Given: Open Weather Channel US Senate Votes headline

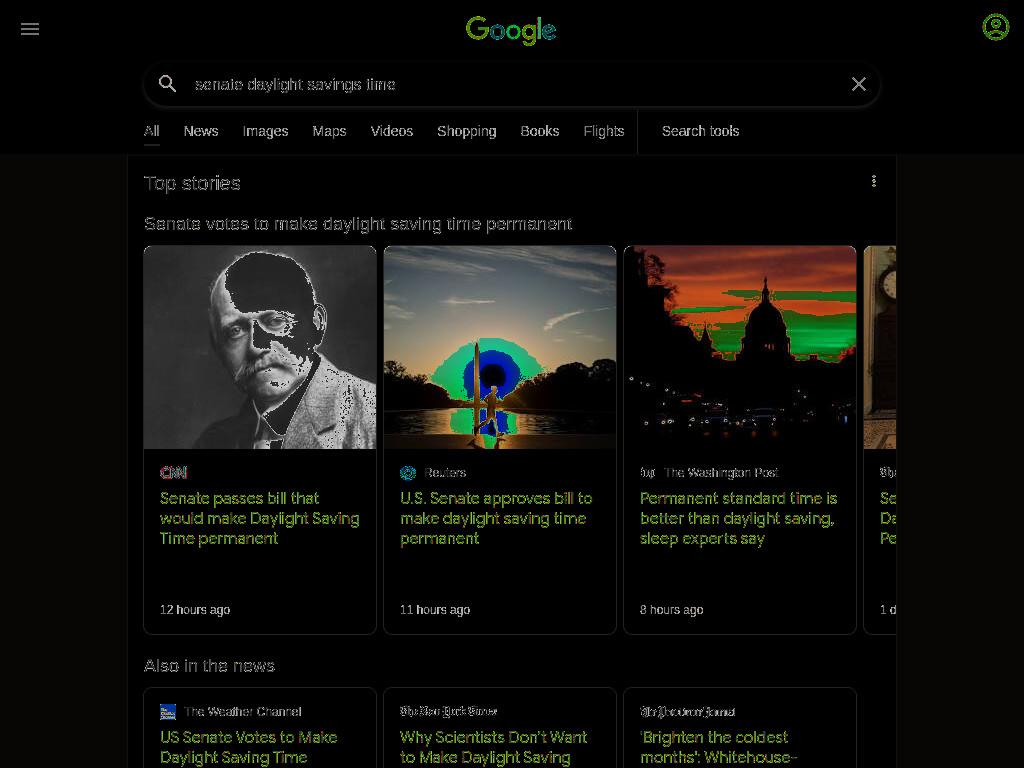Looking at the screenshot, I should pos(249,747).
